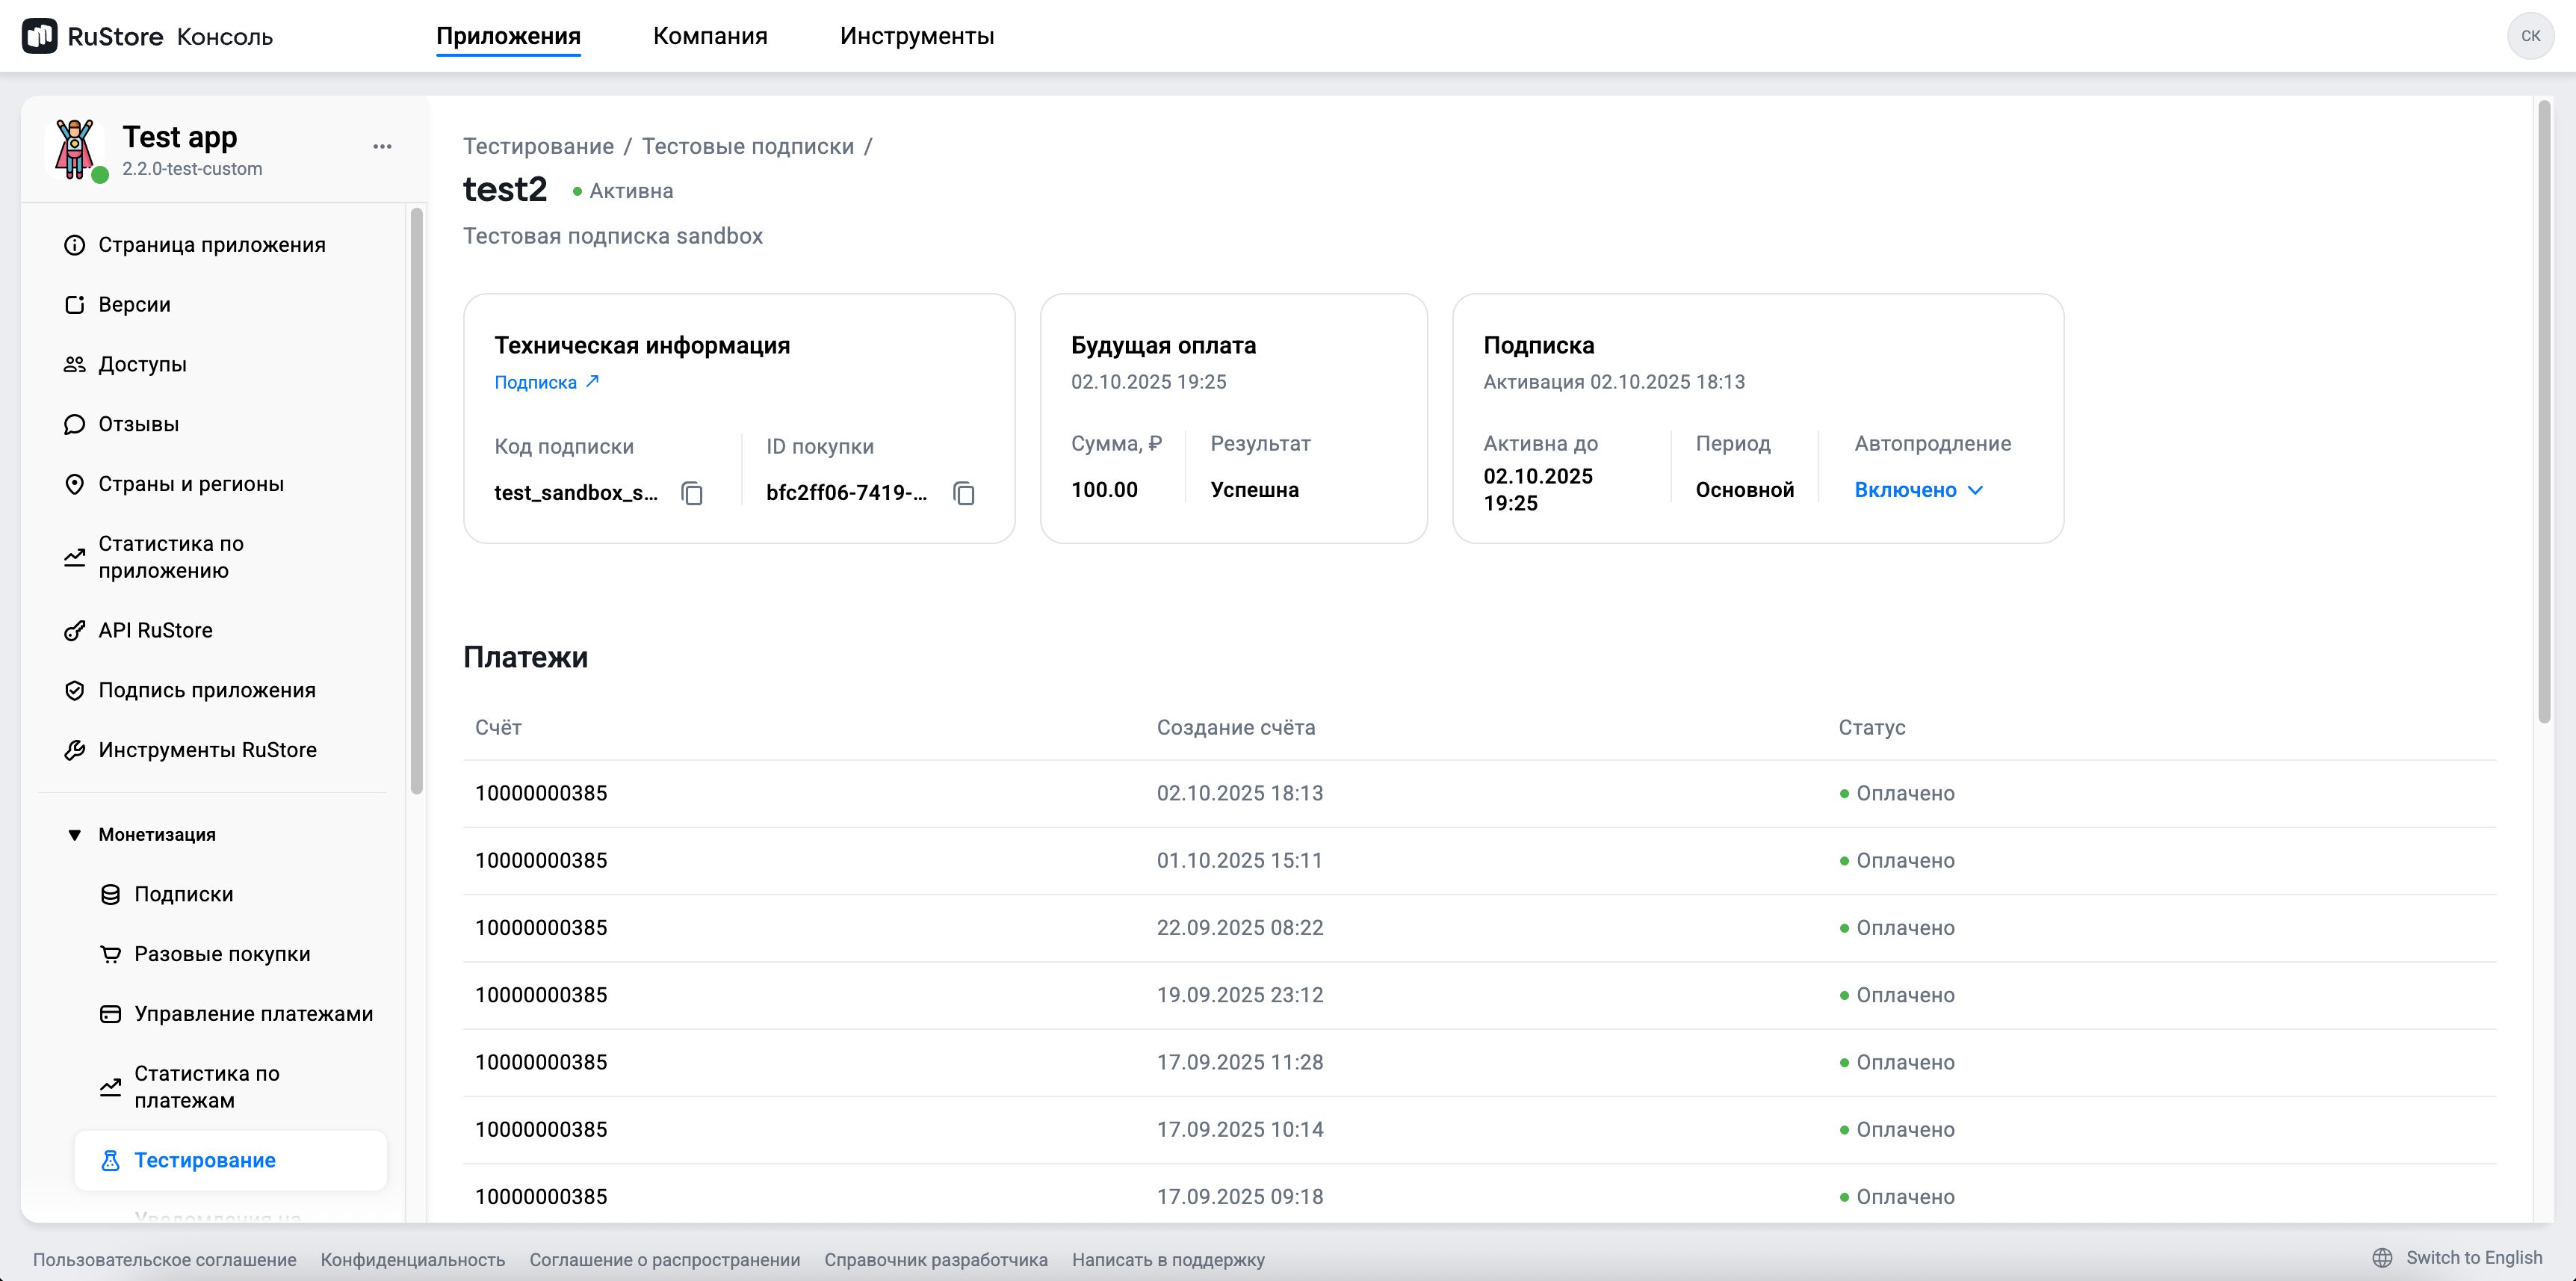Select the Тестирование flask icon
2576x1281 pixels.
coord(111,1160)
